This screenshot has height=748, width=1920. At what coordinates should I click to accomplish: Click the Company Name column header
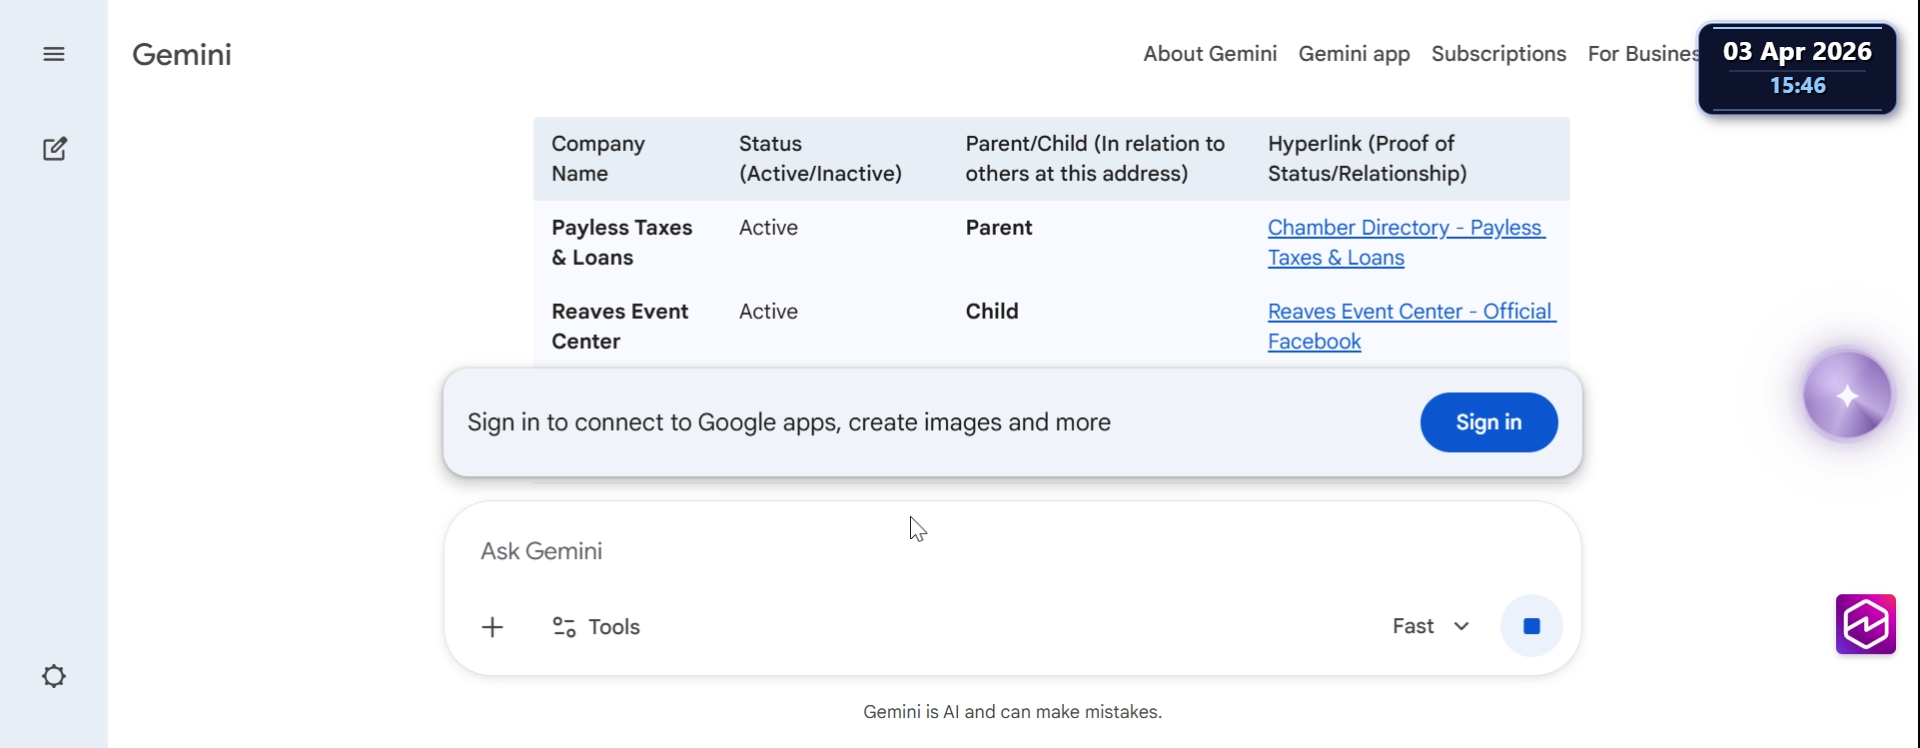tap(598, 158)
